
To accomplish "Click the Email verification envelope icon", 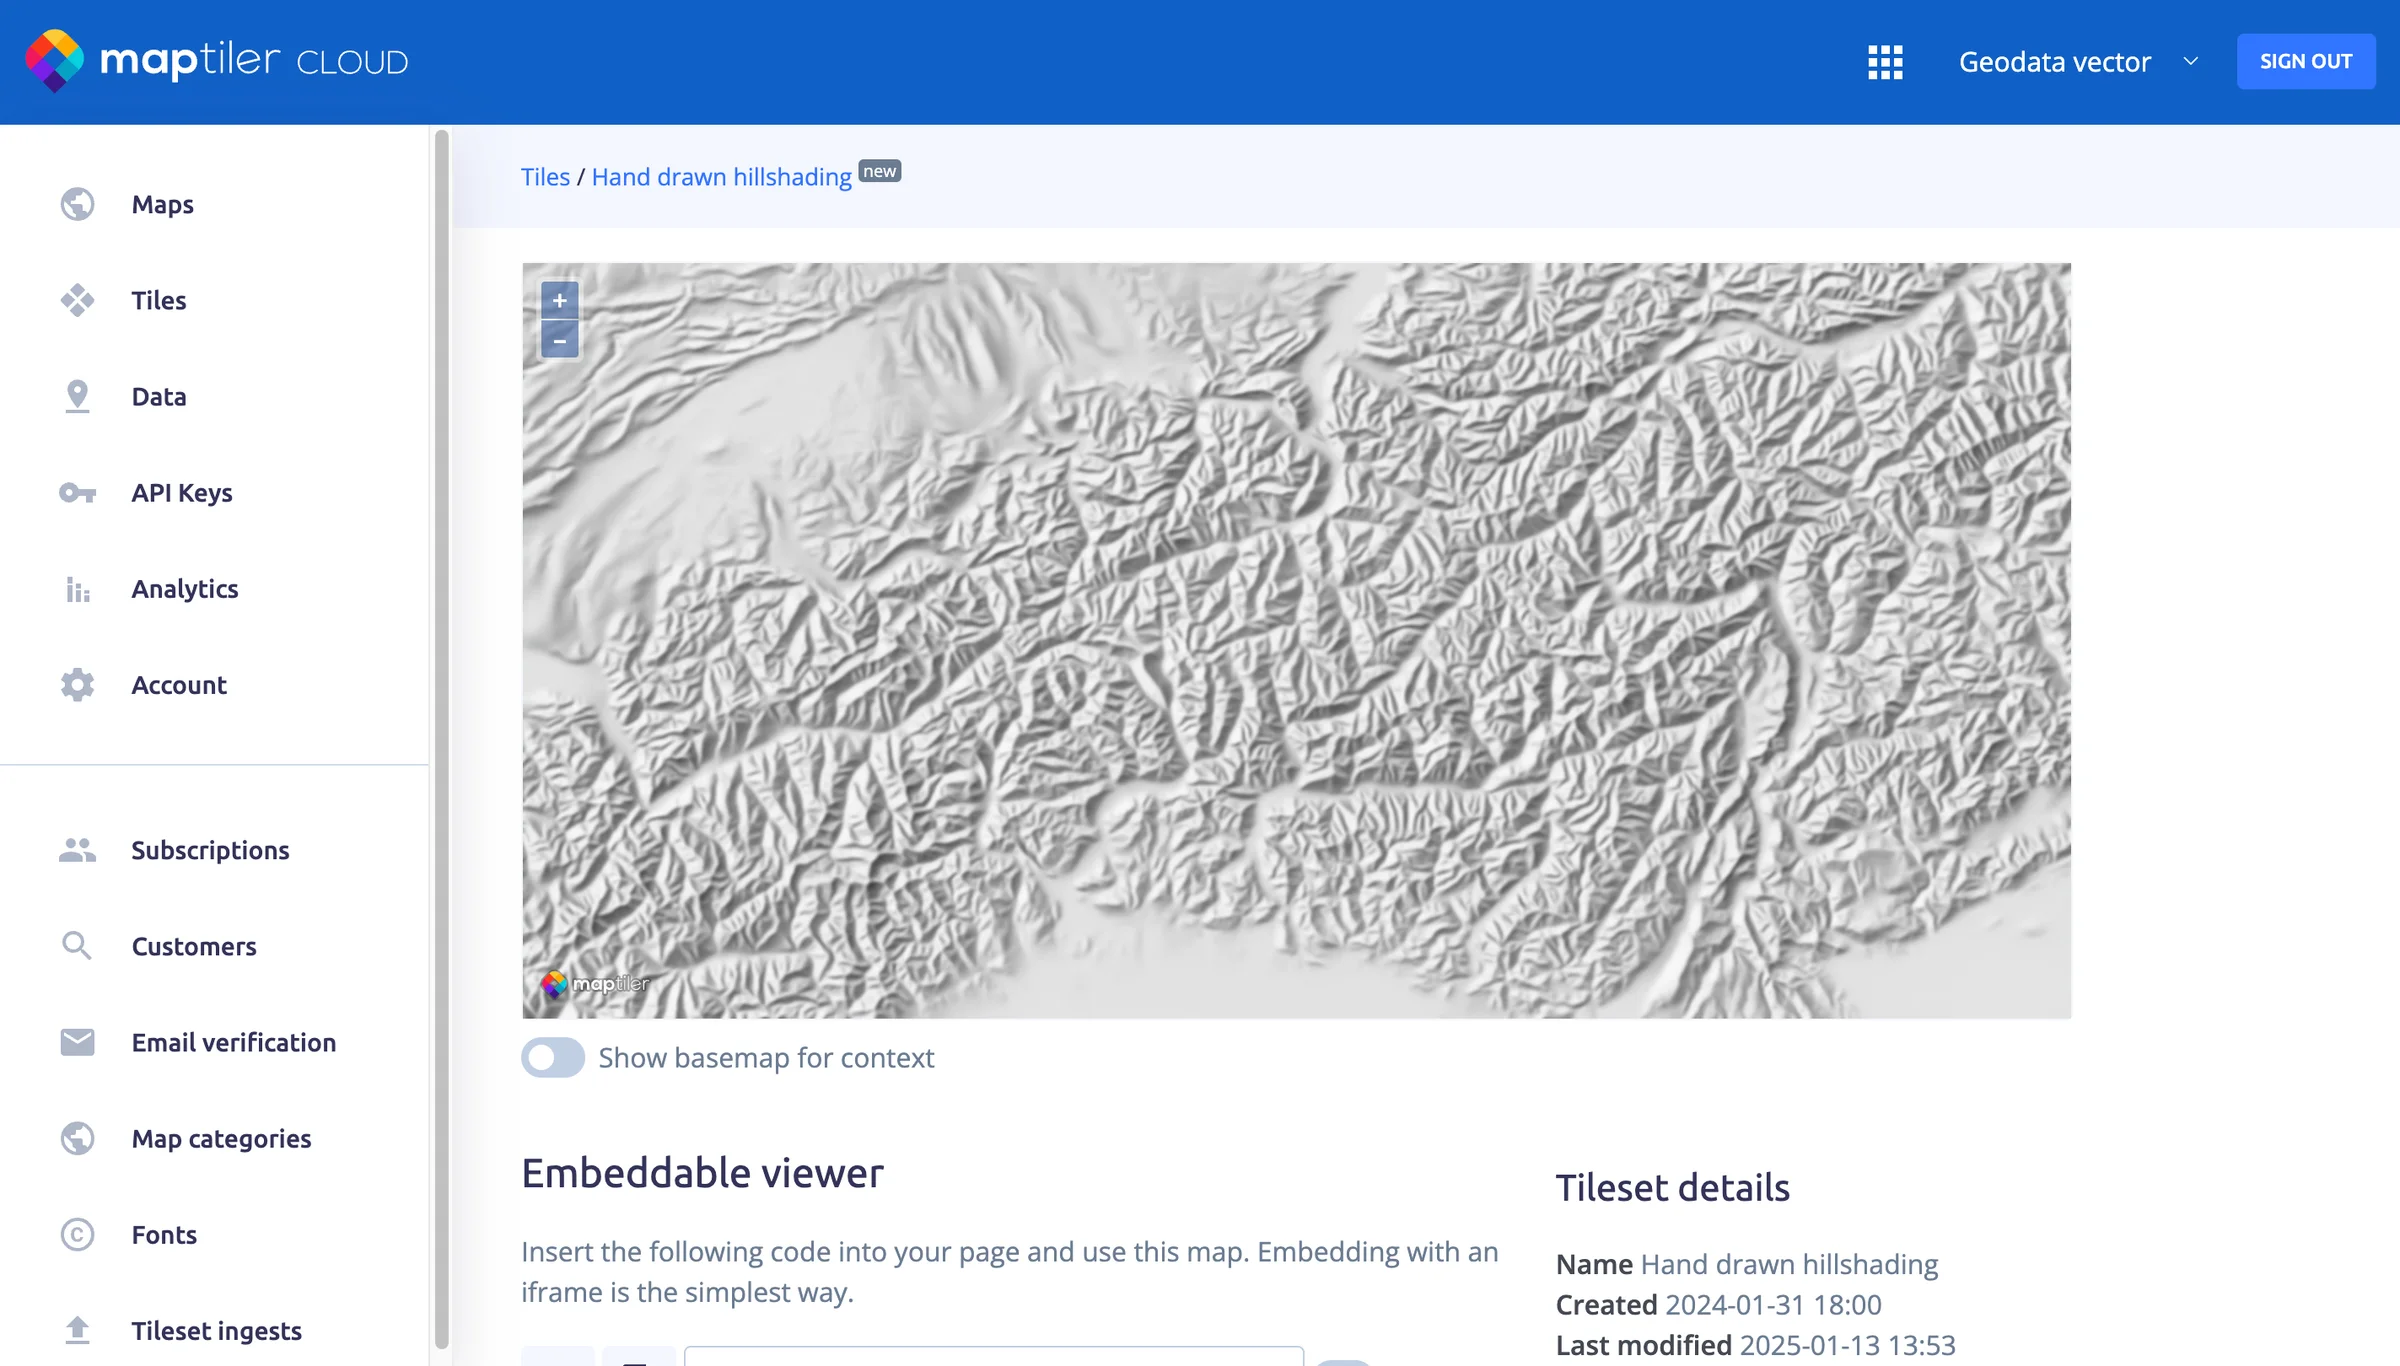I will coord(77,1042).
